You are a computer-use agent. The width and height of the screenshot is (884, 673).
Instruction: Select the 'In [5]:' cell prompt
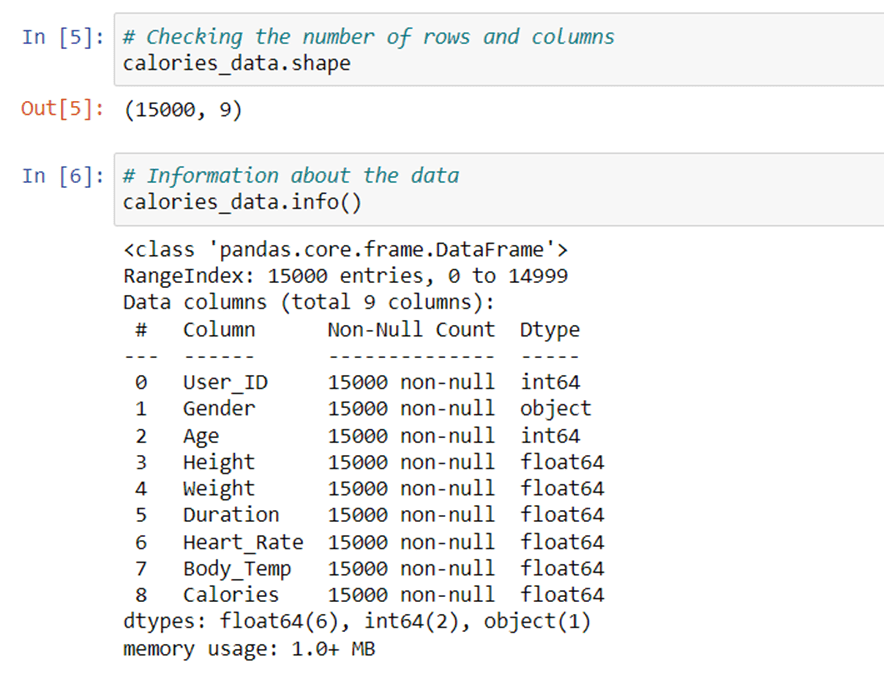click(x=63, y=37)
